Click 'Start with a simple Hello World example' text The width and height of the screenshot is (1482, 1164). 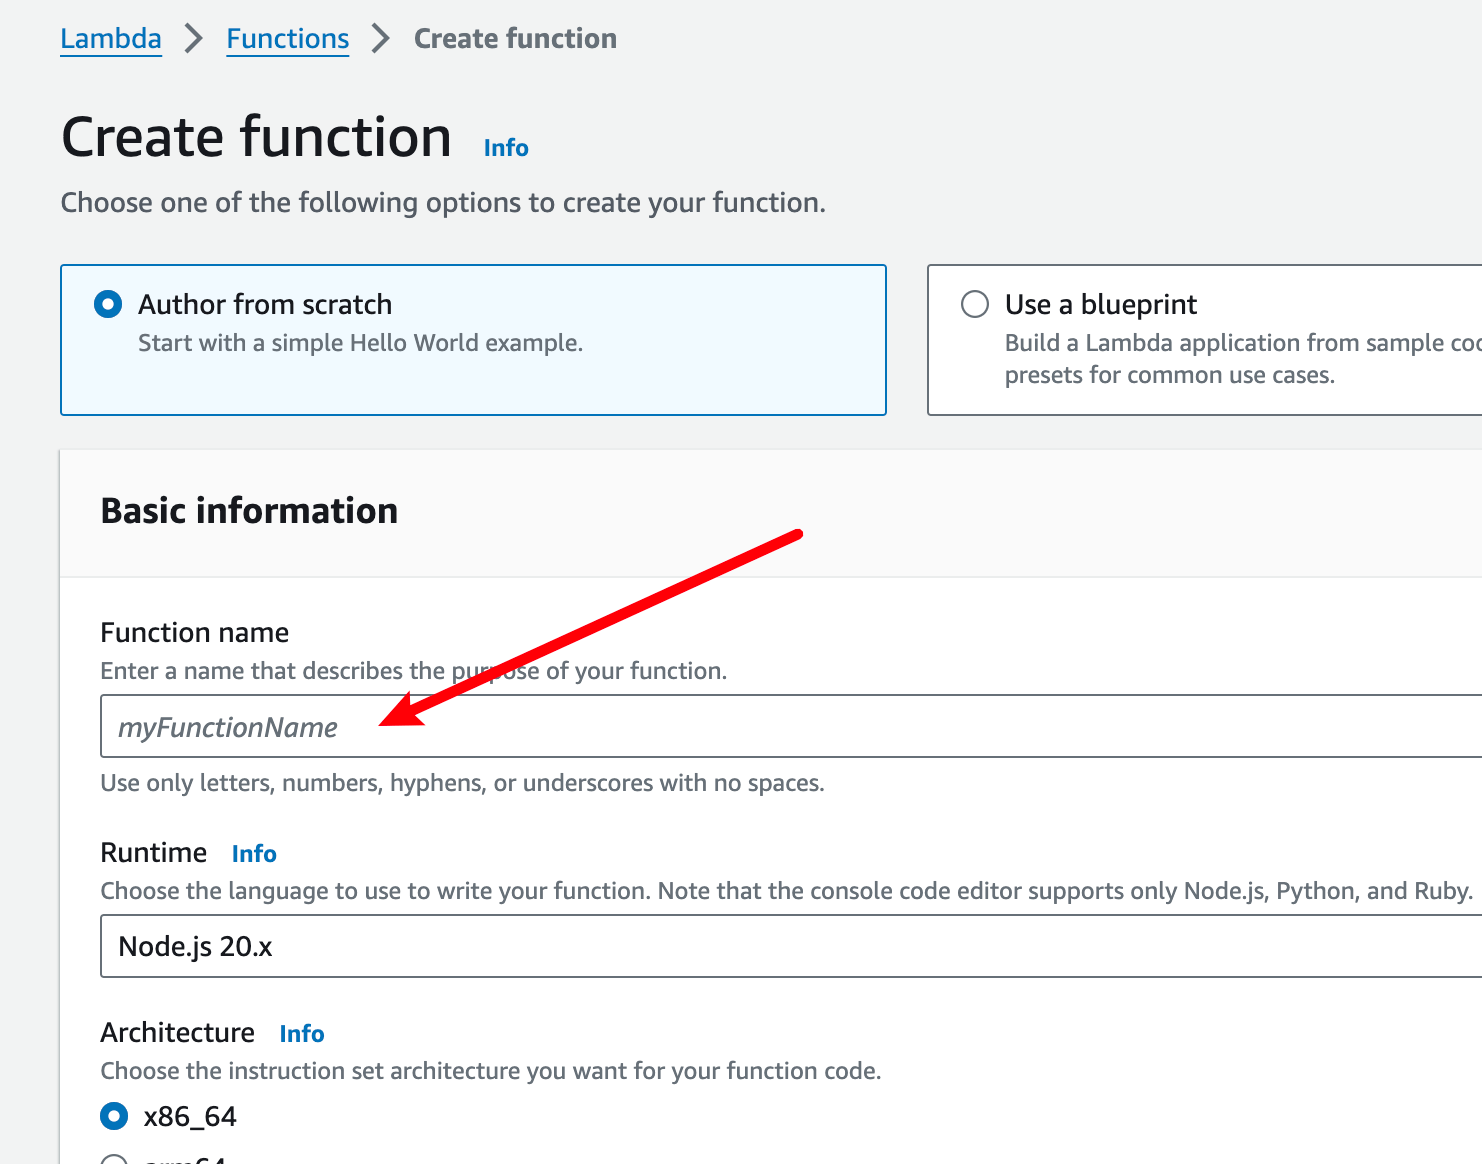tap(360, 343)
